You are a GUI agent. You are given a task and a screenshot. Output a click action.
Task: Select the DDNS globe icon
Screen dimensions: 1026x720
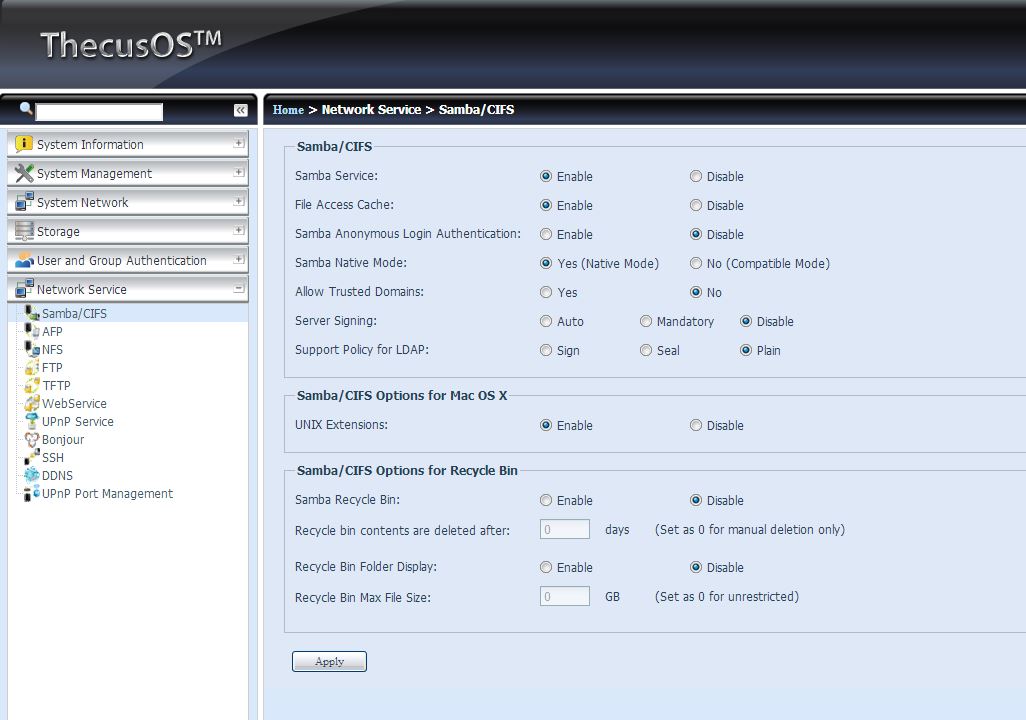tap(32, 476)
